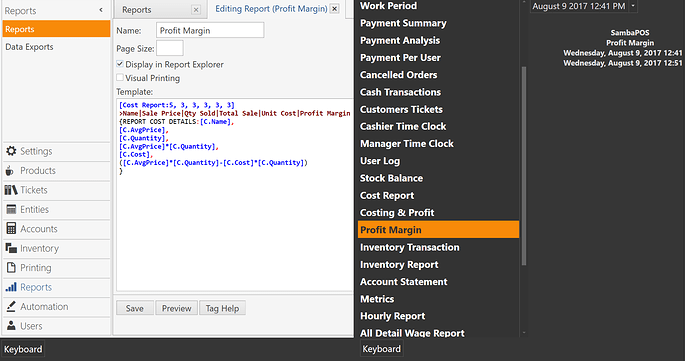Open Printing via its document icon

pyautogui.click(x=11, y=267)
